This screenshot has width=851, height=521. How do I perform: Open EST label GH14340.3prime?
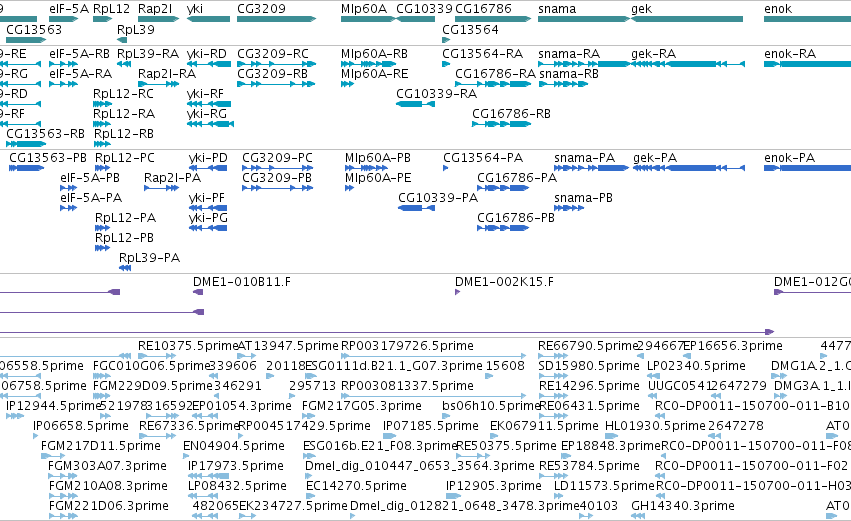tap(683, 506)
